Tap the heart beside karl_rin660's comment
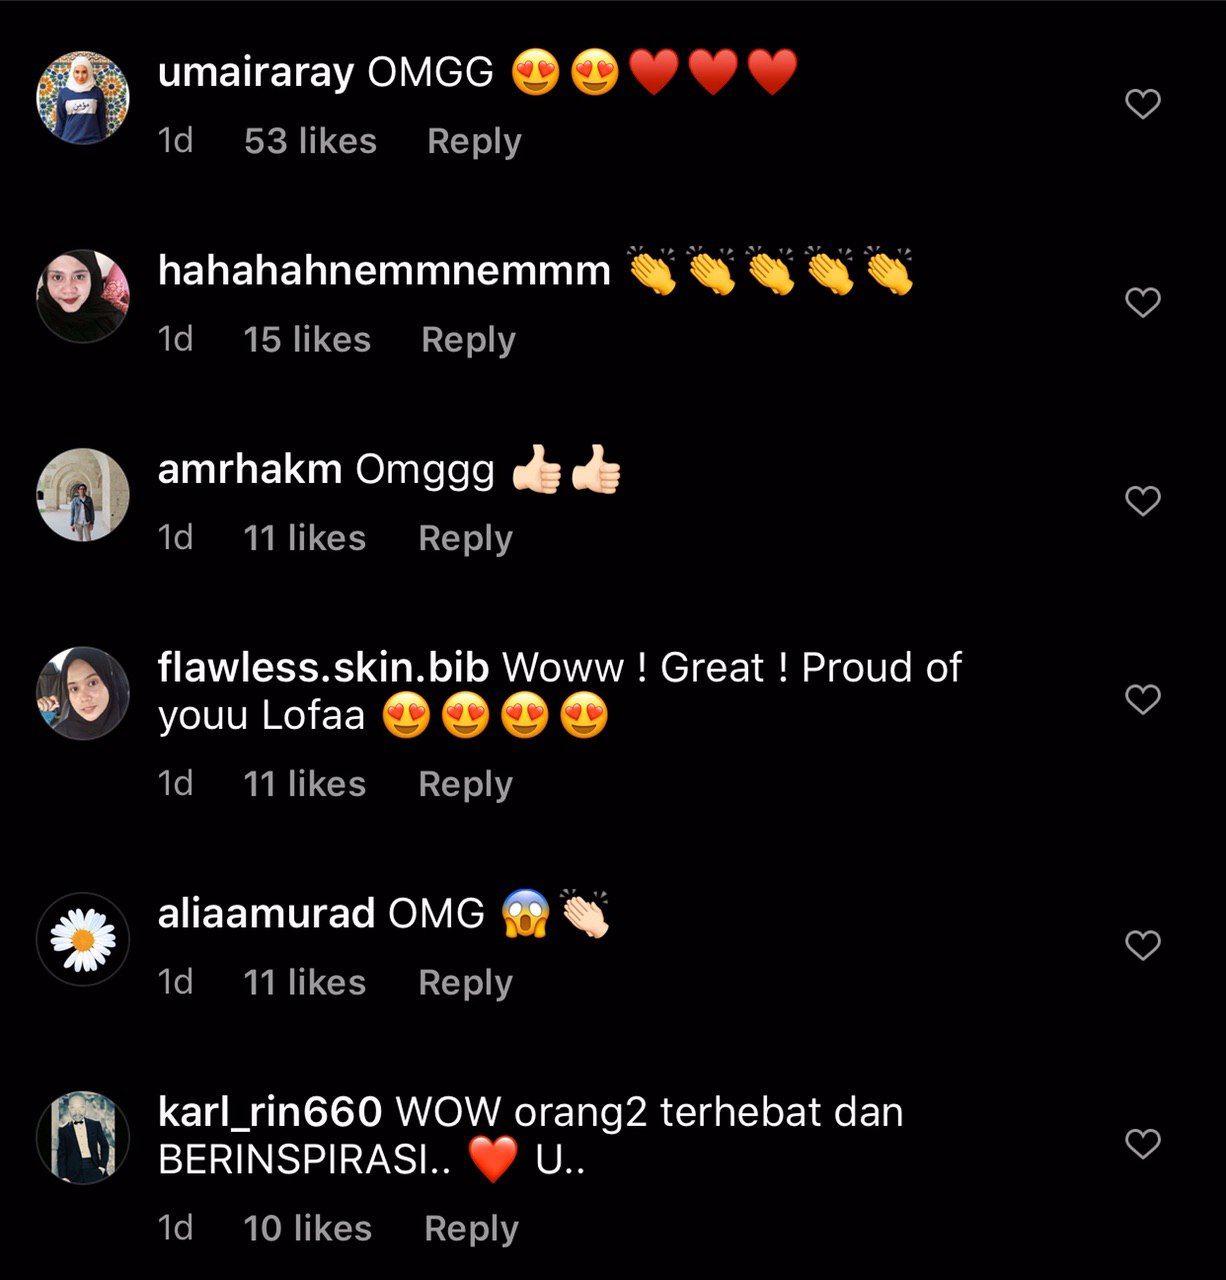This screenshot has width=1226, height=1280. (1142, 1142)
